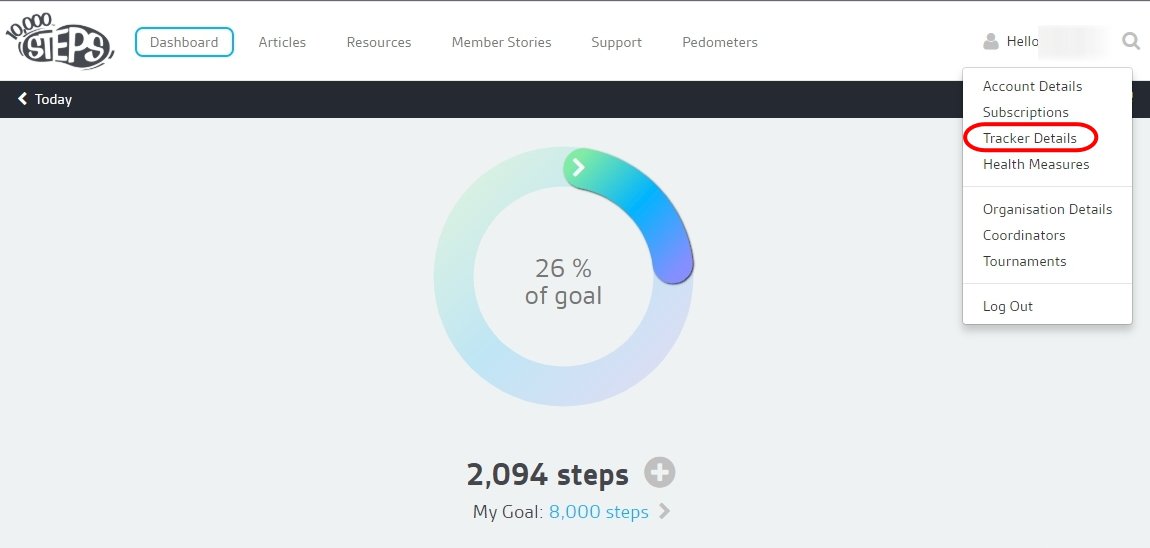Expand goal settings chevron after 8,000 steps
1150x548 pixels.
pos(664,511)
